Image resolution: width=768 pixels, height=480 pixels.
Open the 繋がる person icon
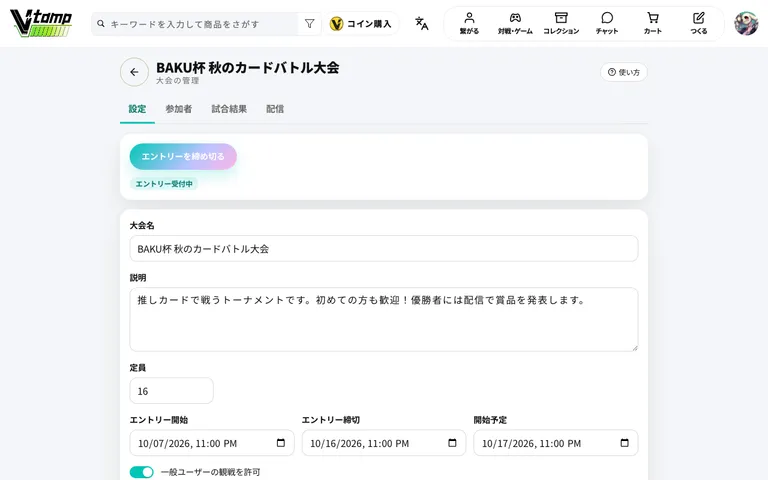pos(469,18)
